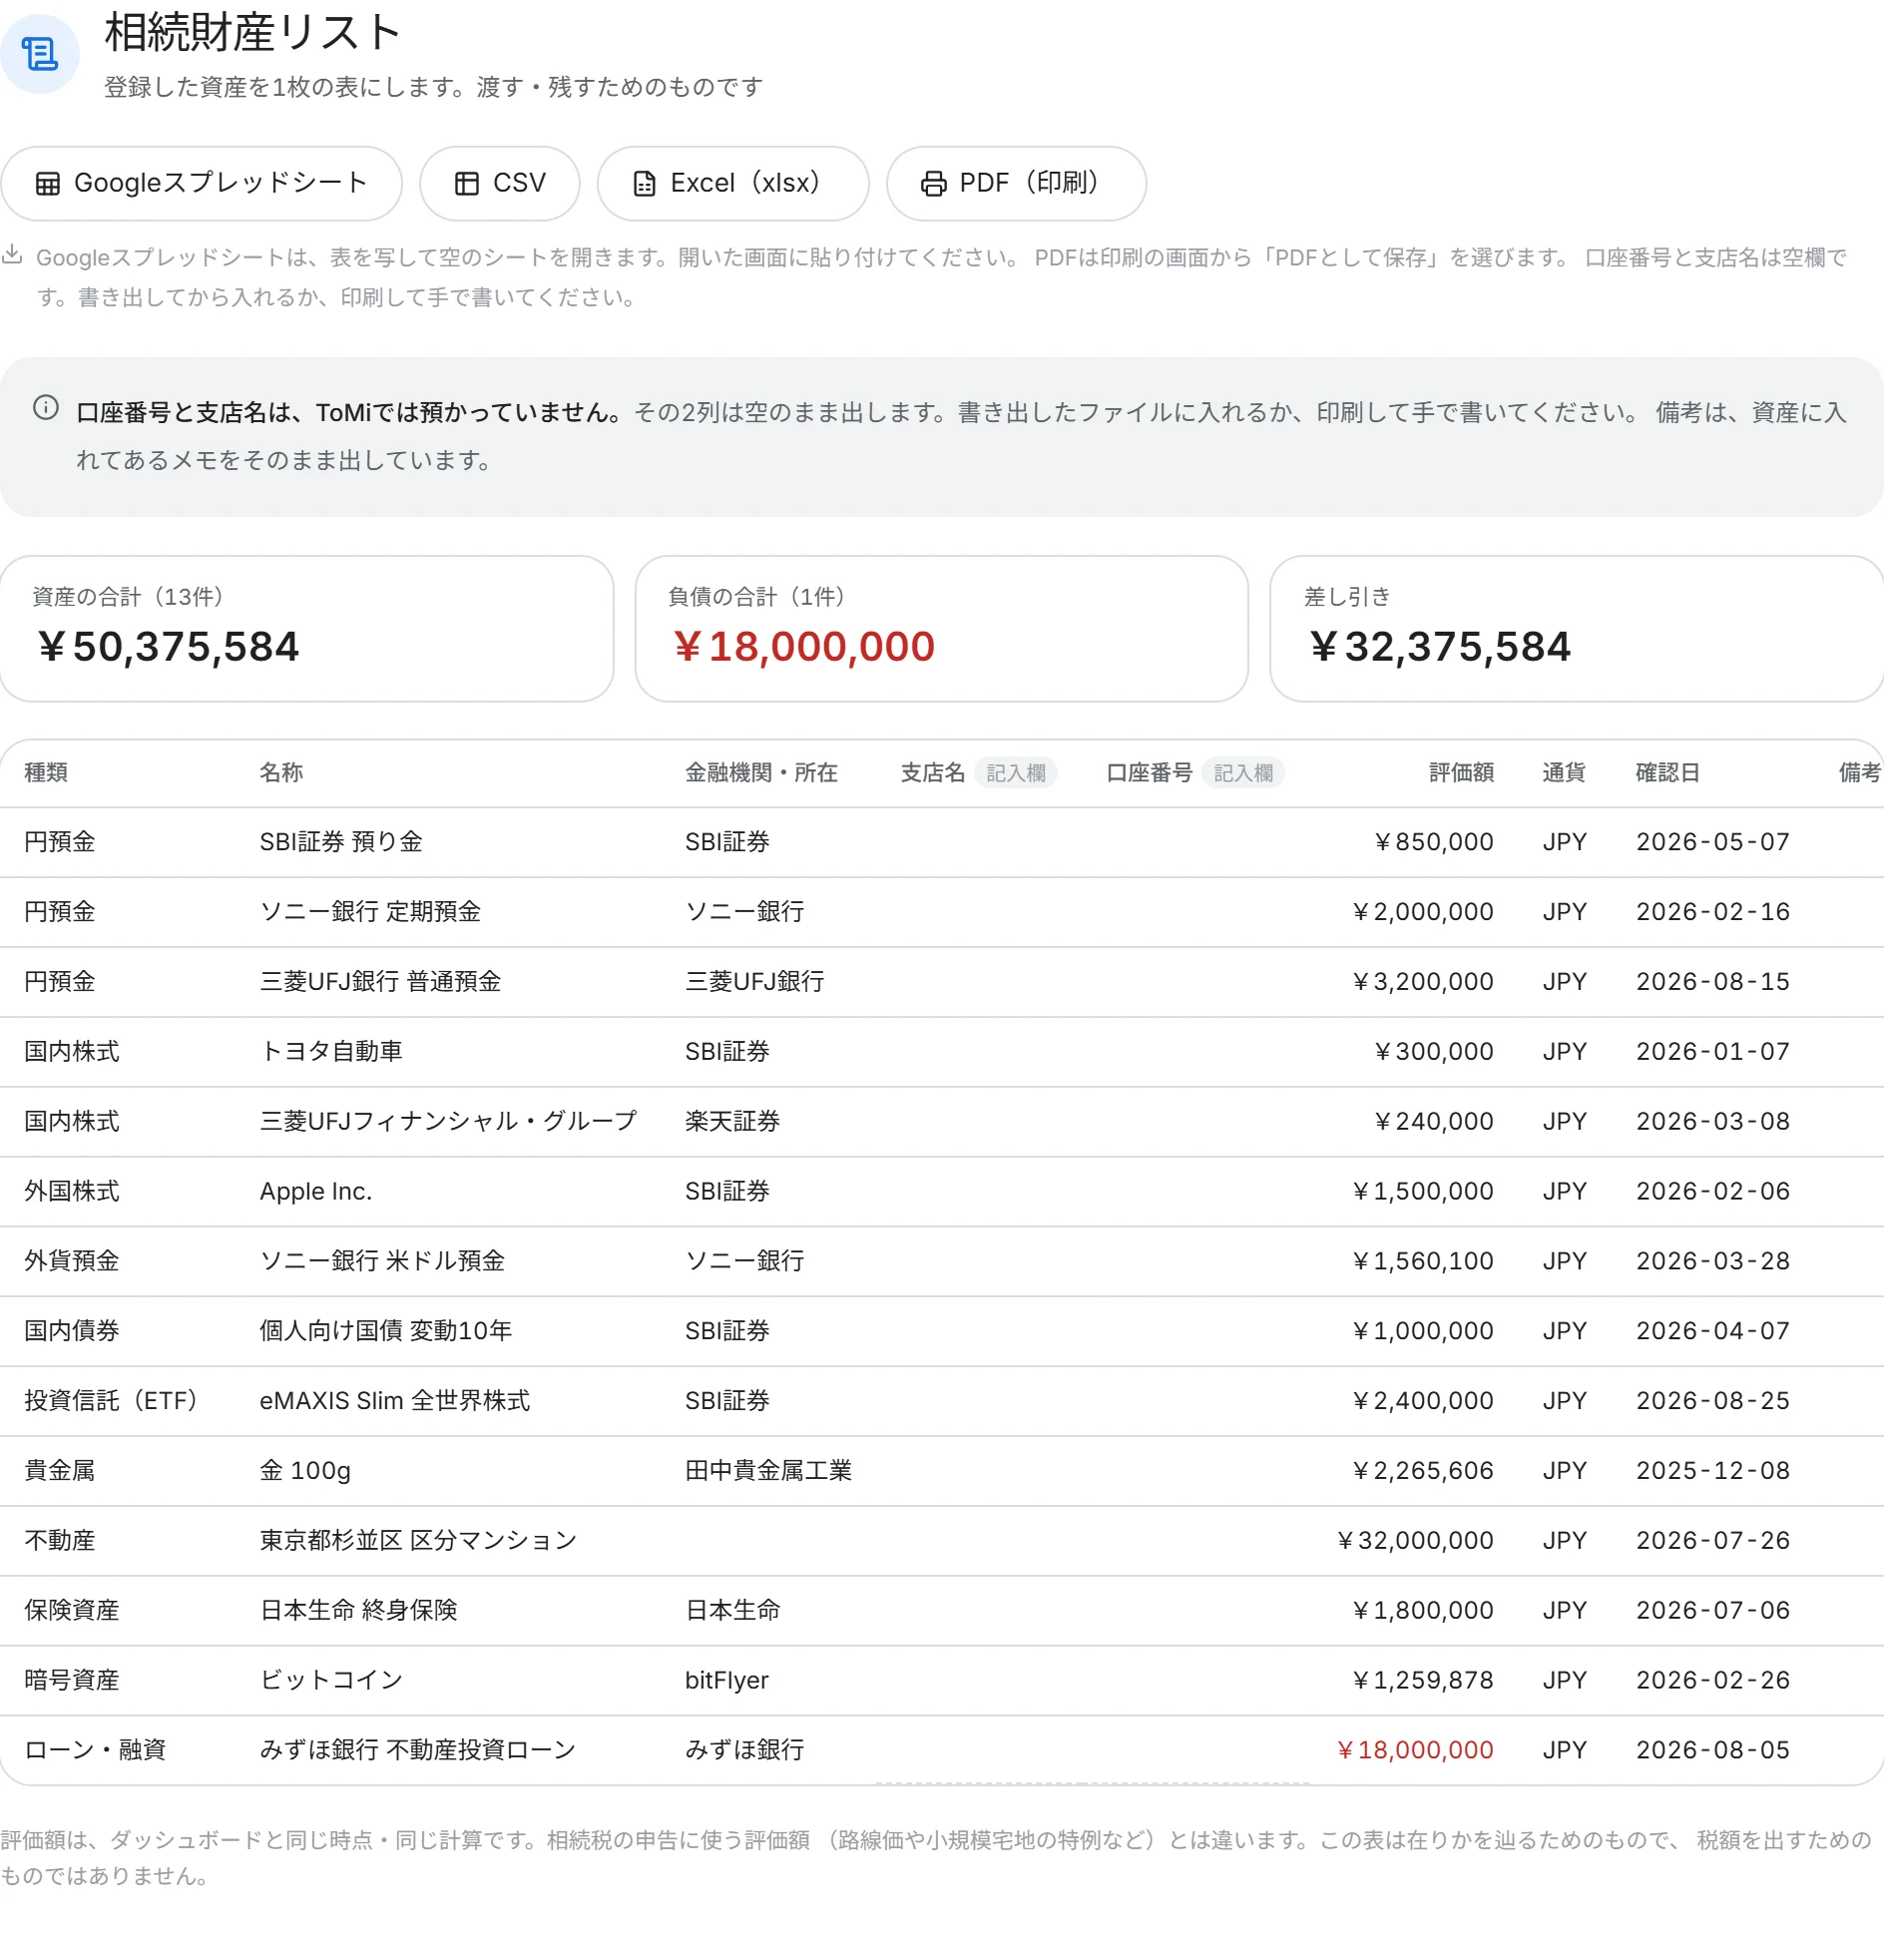1884x1960 pixels.
Task: Click the 記入欄 badge next to 口座番号
Action: [1243, 773]
